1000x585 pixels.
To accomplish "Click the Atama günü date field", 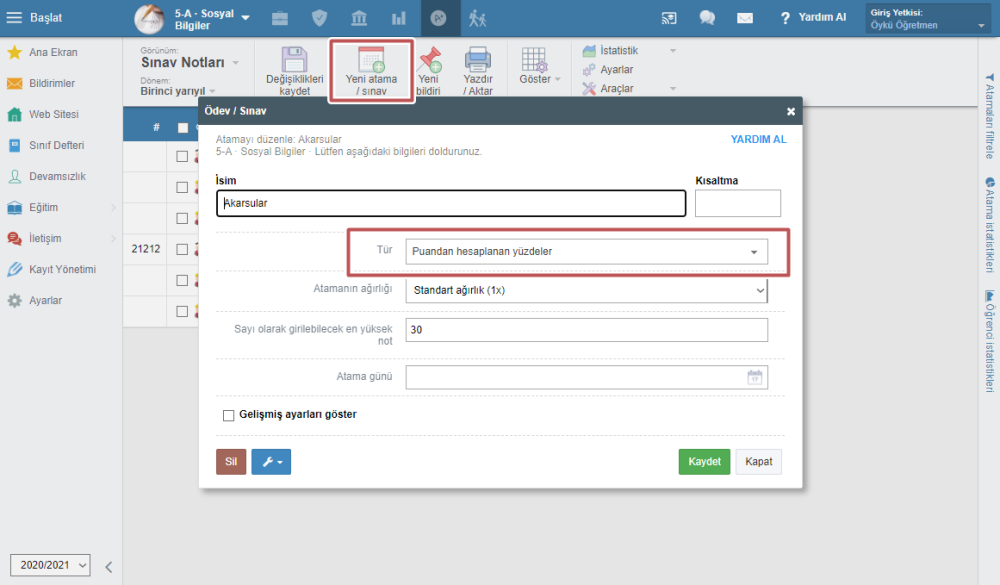I will pyautogui.click(x=587, y=377).
